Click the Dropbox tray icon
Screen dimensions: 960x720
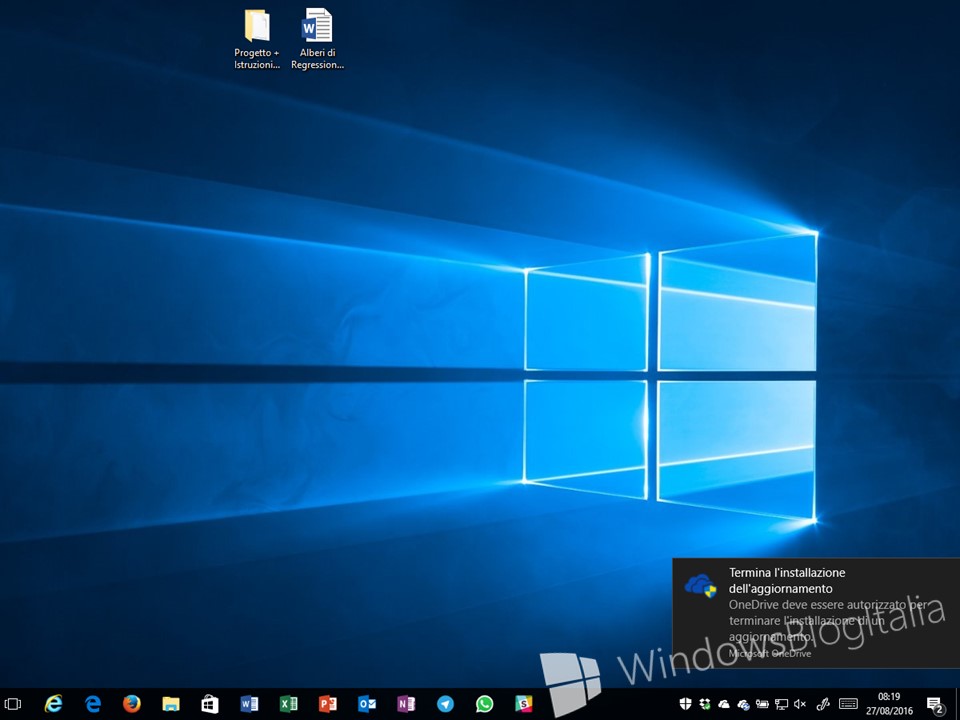click(705, 704)
